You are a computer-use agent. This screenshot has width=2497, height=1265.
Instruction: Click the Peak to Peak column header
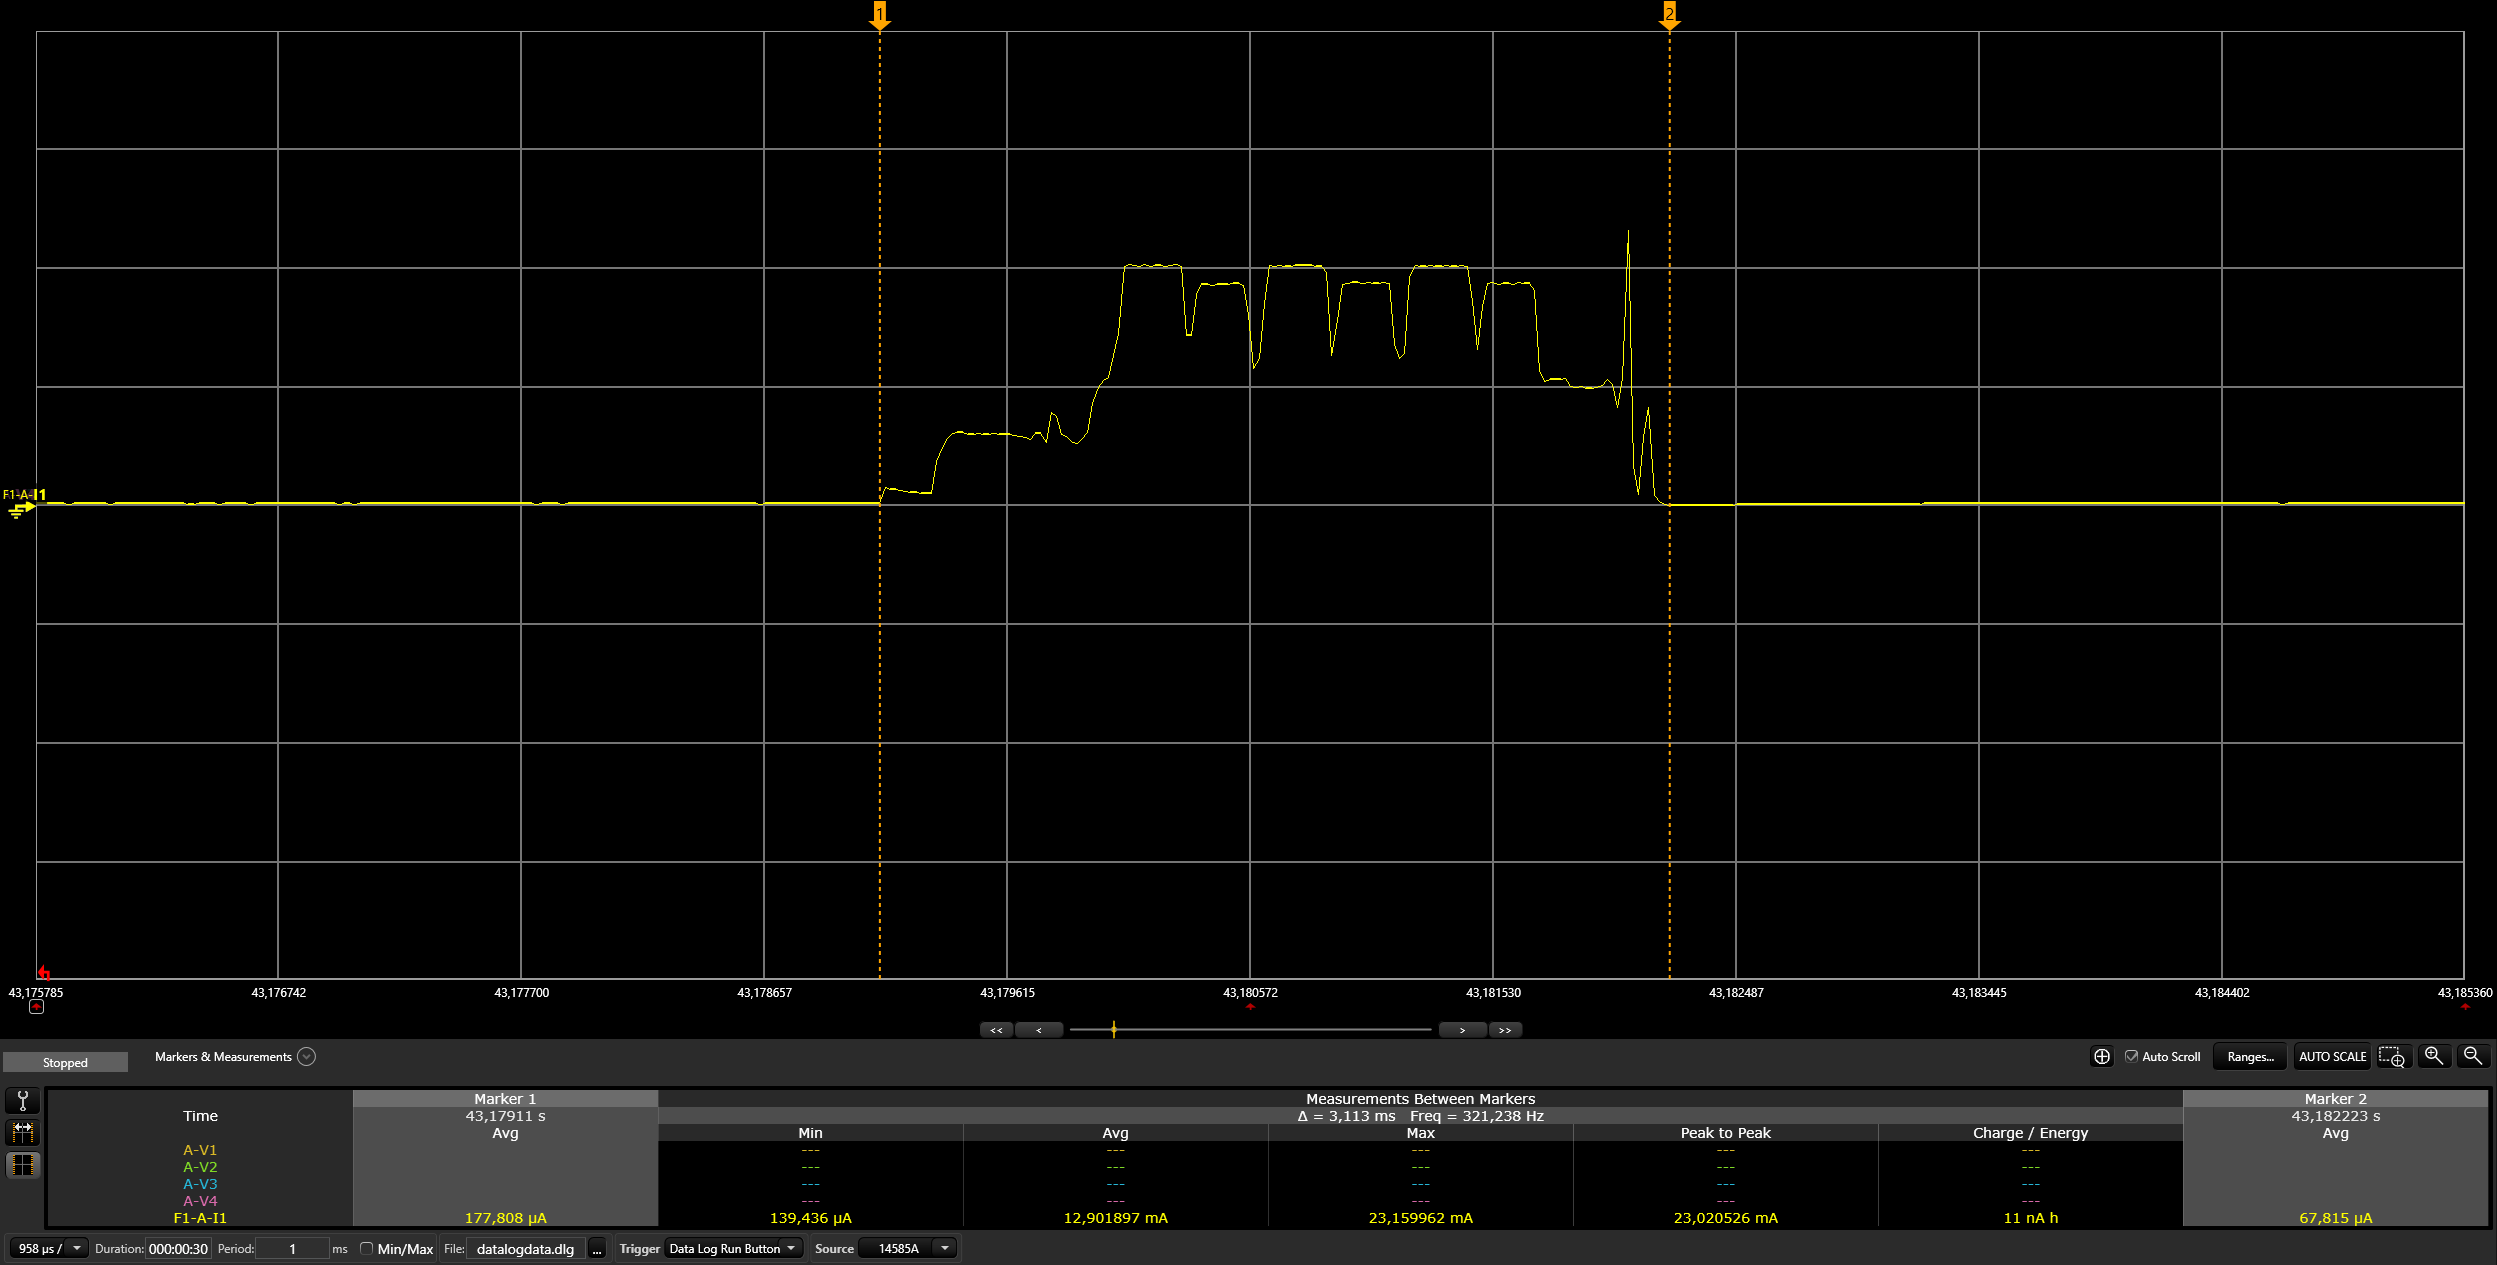[x=1725, y=1133]
